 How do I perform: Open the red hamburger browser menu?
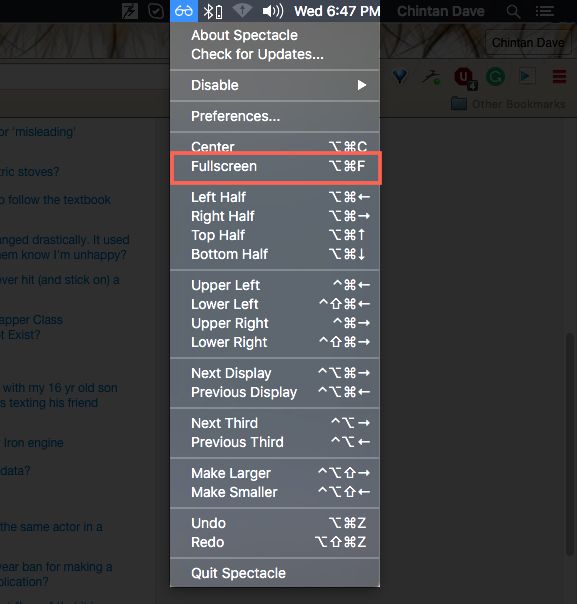click(x=559, y=76)
